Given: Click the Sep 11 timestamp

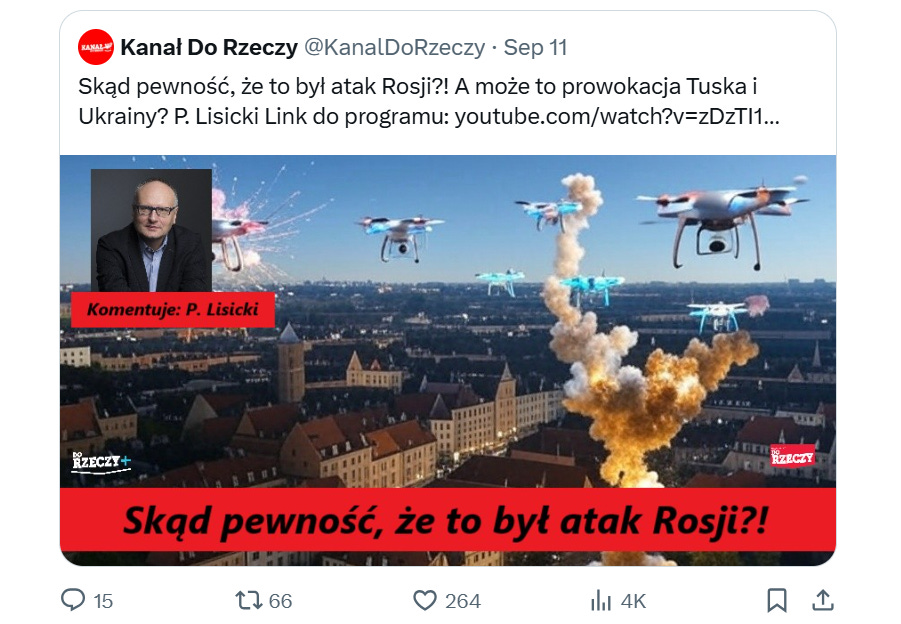Looking at the screenshot, I should [536, 47].
